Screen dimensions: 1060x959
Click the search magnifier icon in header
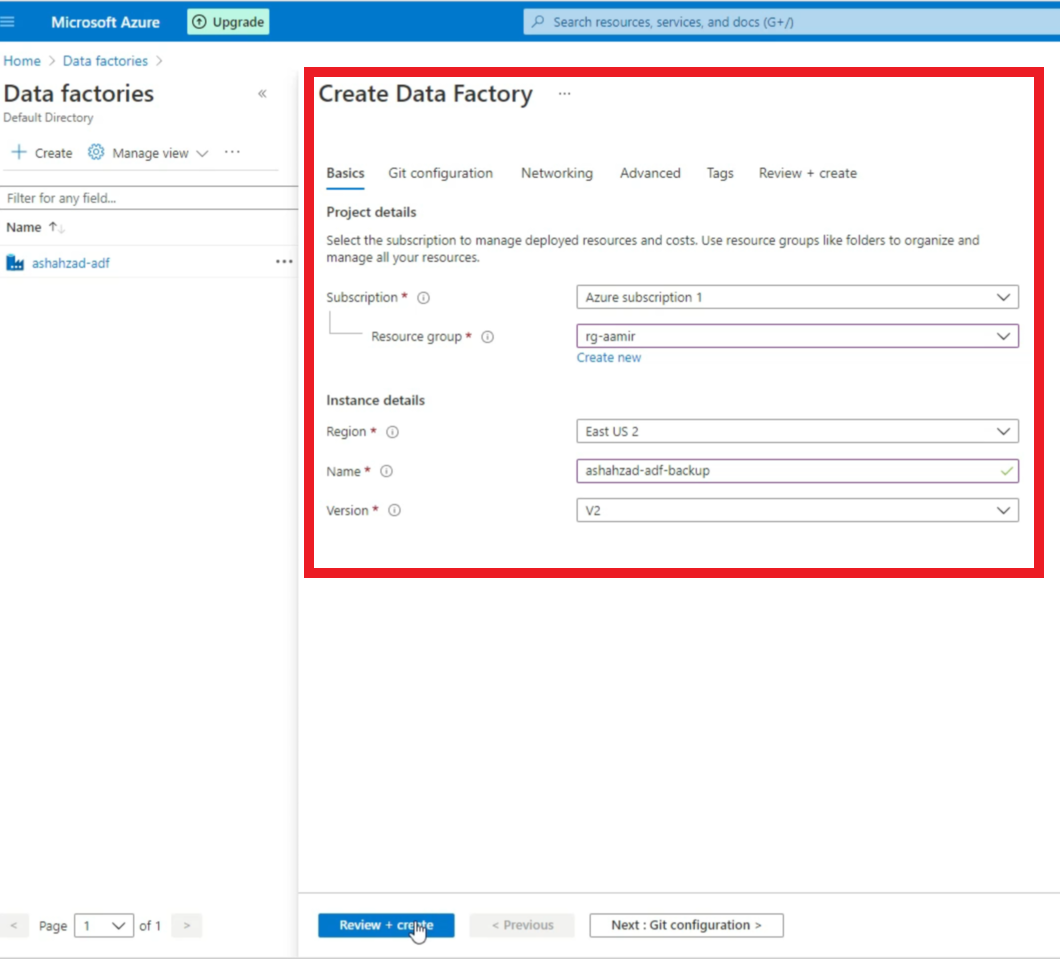click(x=538, y=22)
